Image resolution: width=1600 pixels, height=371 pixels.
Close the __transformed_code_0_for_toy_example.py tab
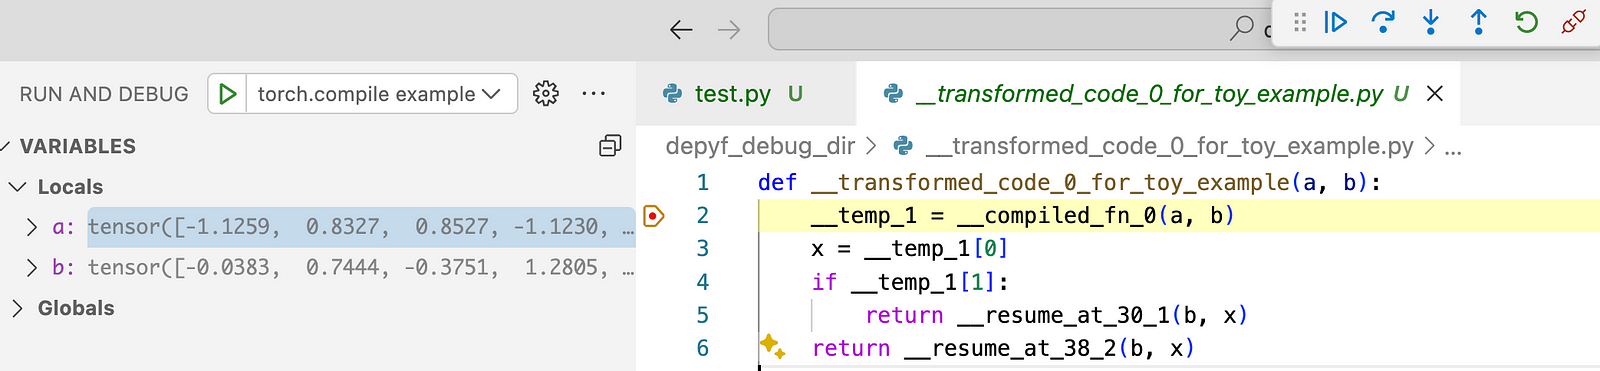point(1435,94)
